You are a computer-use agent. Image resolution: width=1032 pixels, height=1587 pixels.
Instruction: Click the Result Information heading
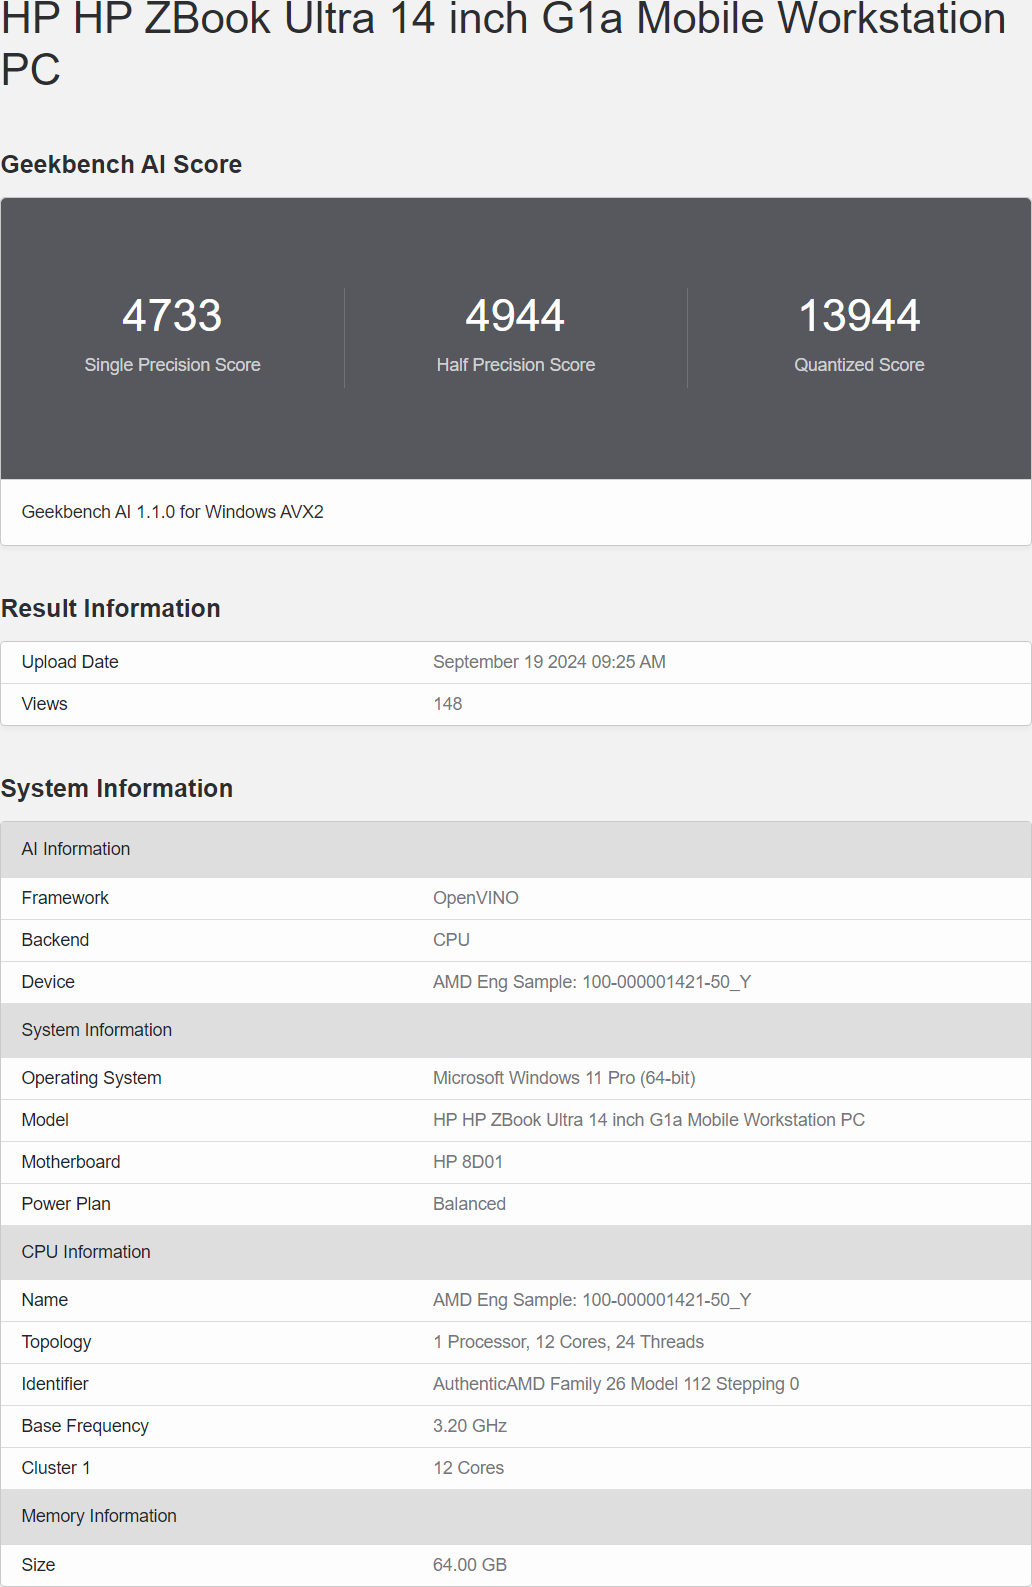[110, 608]
